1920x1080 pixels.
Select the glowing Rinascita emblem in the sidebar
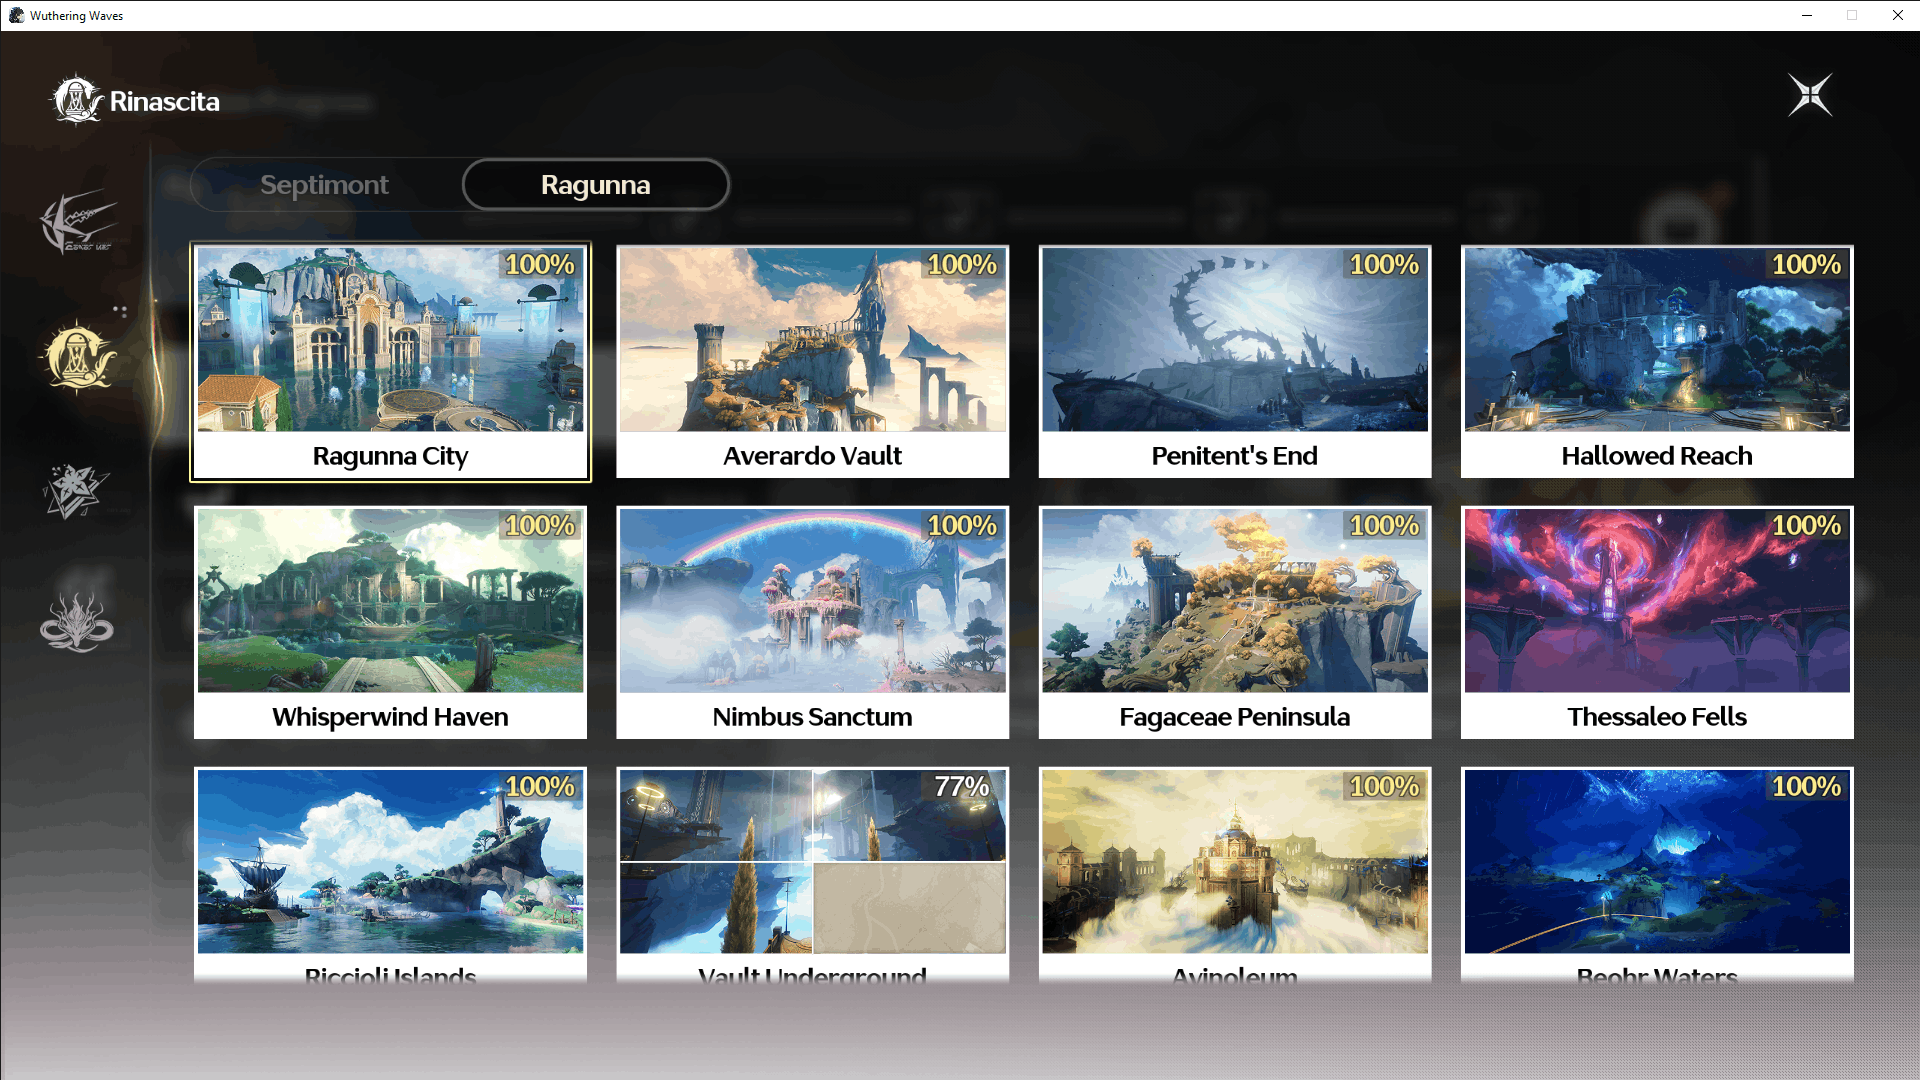[x=77, y=356]
